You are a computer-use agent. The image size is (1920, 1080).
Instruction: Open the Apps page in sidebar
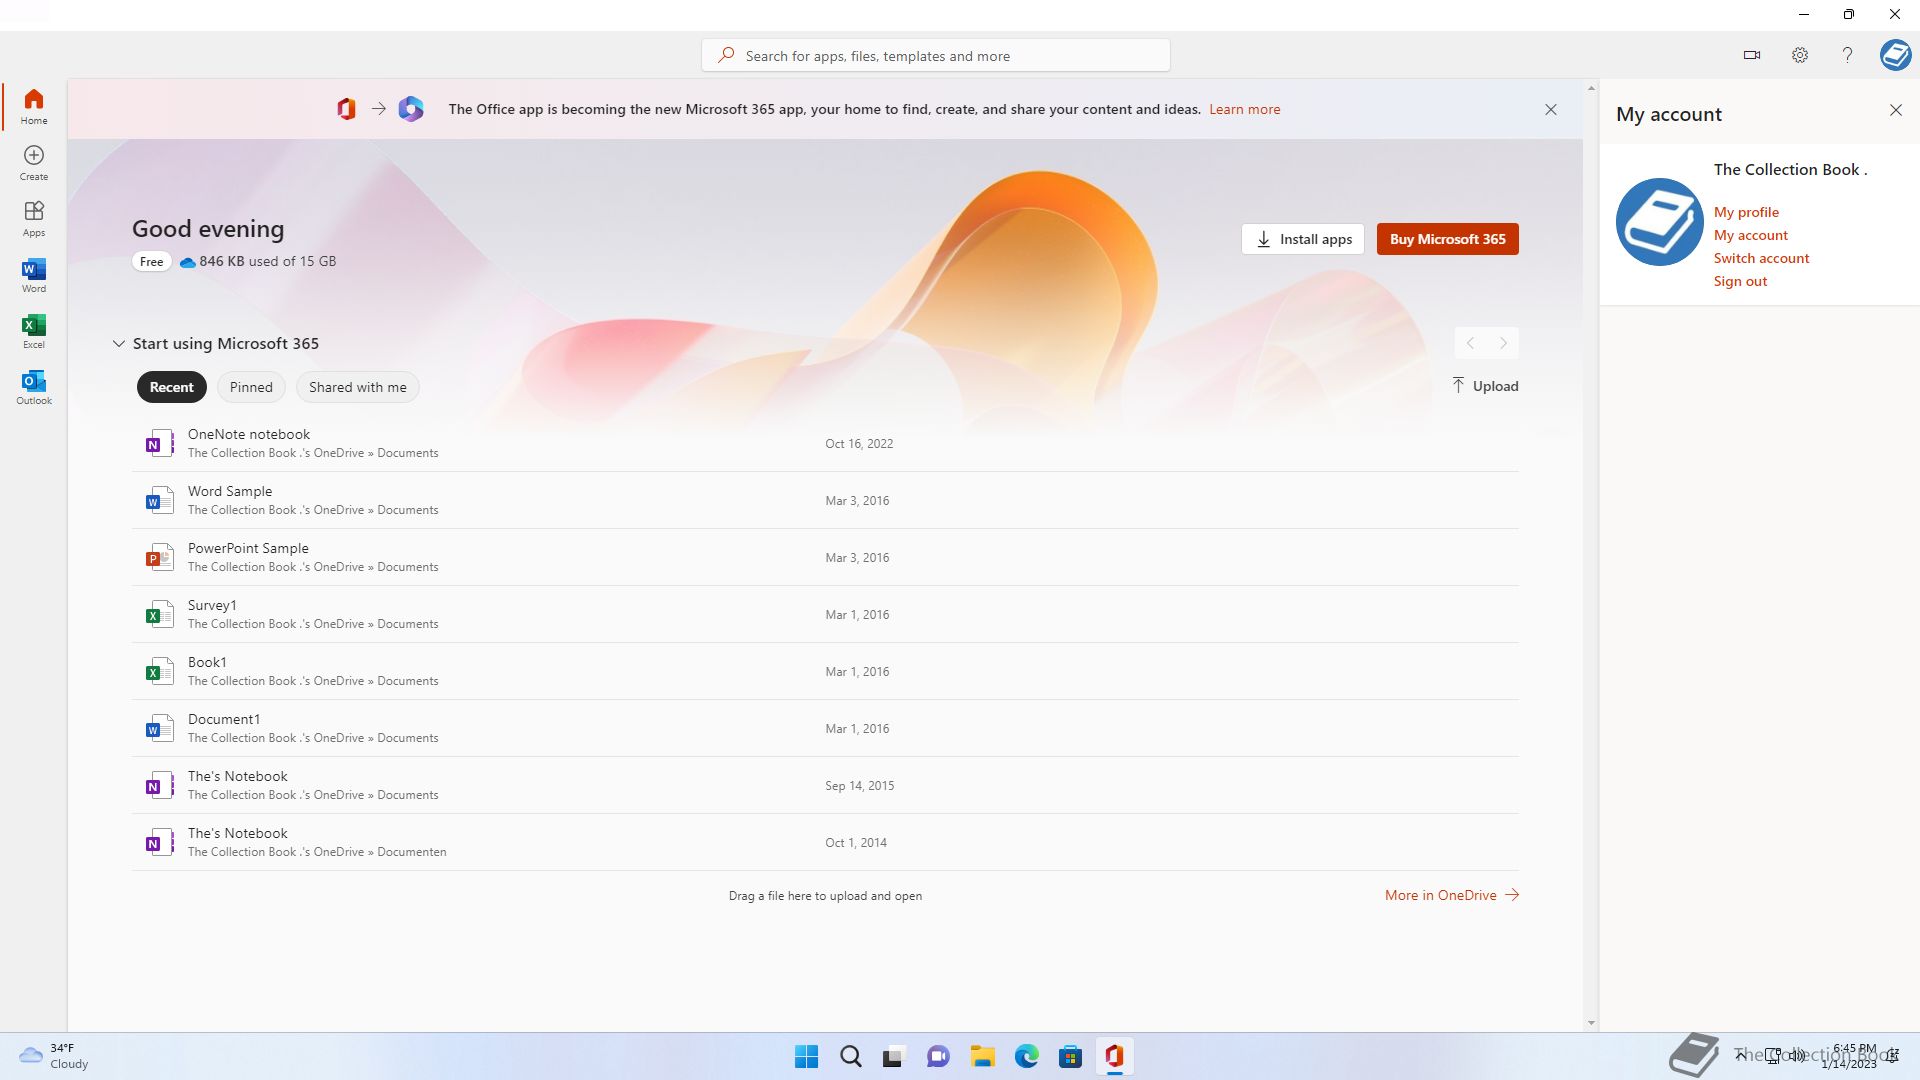(34, 218)
